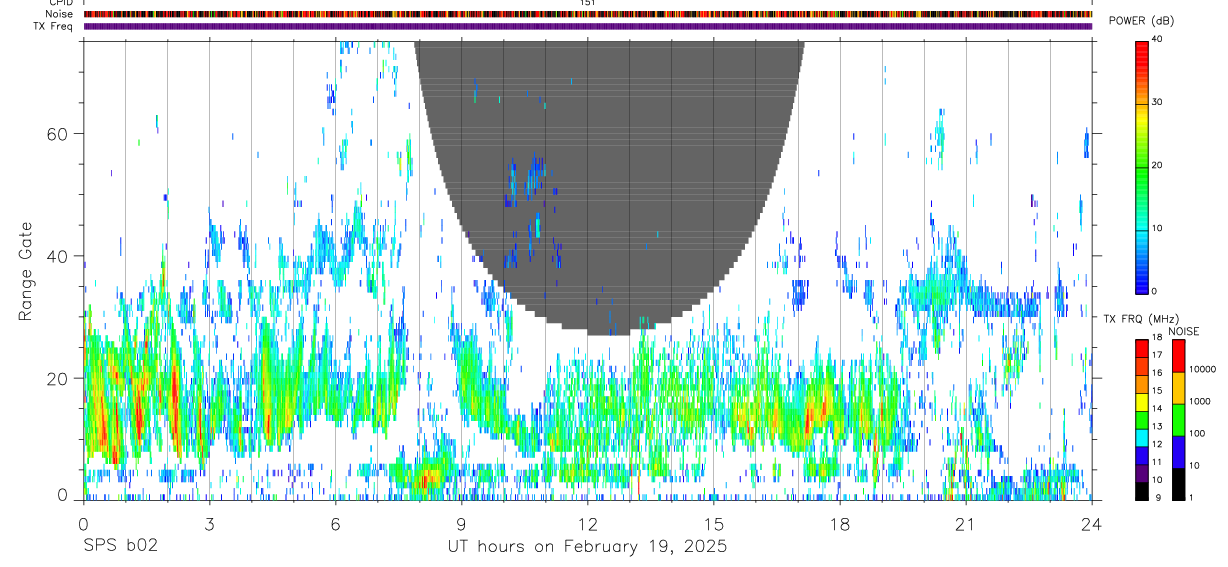The height and width of the screenshot is (567, 1228).
Task: Click the 10000 tick on NOISE scale
Action: 1203,370
